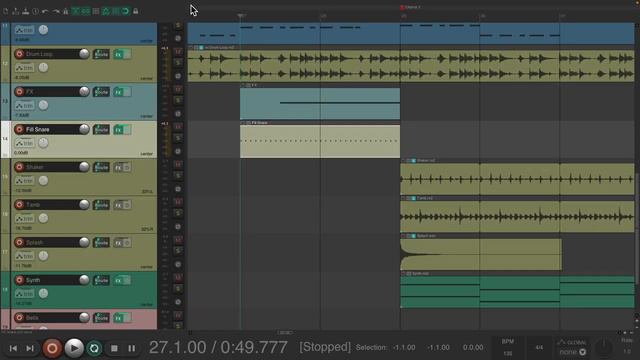The image size is (640, 360).
Task: Toggle the padlock locking icon in toolbar
Action: (x=136, y=11)
